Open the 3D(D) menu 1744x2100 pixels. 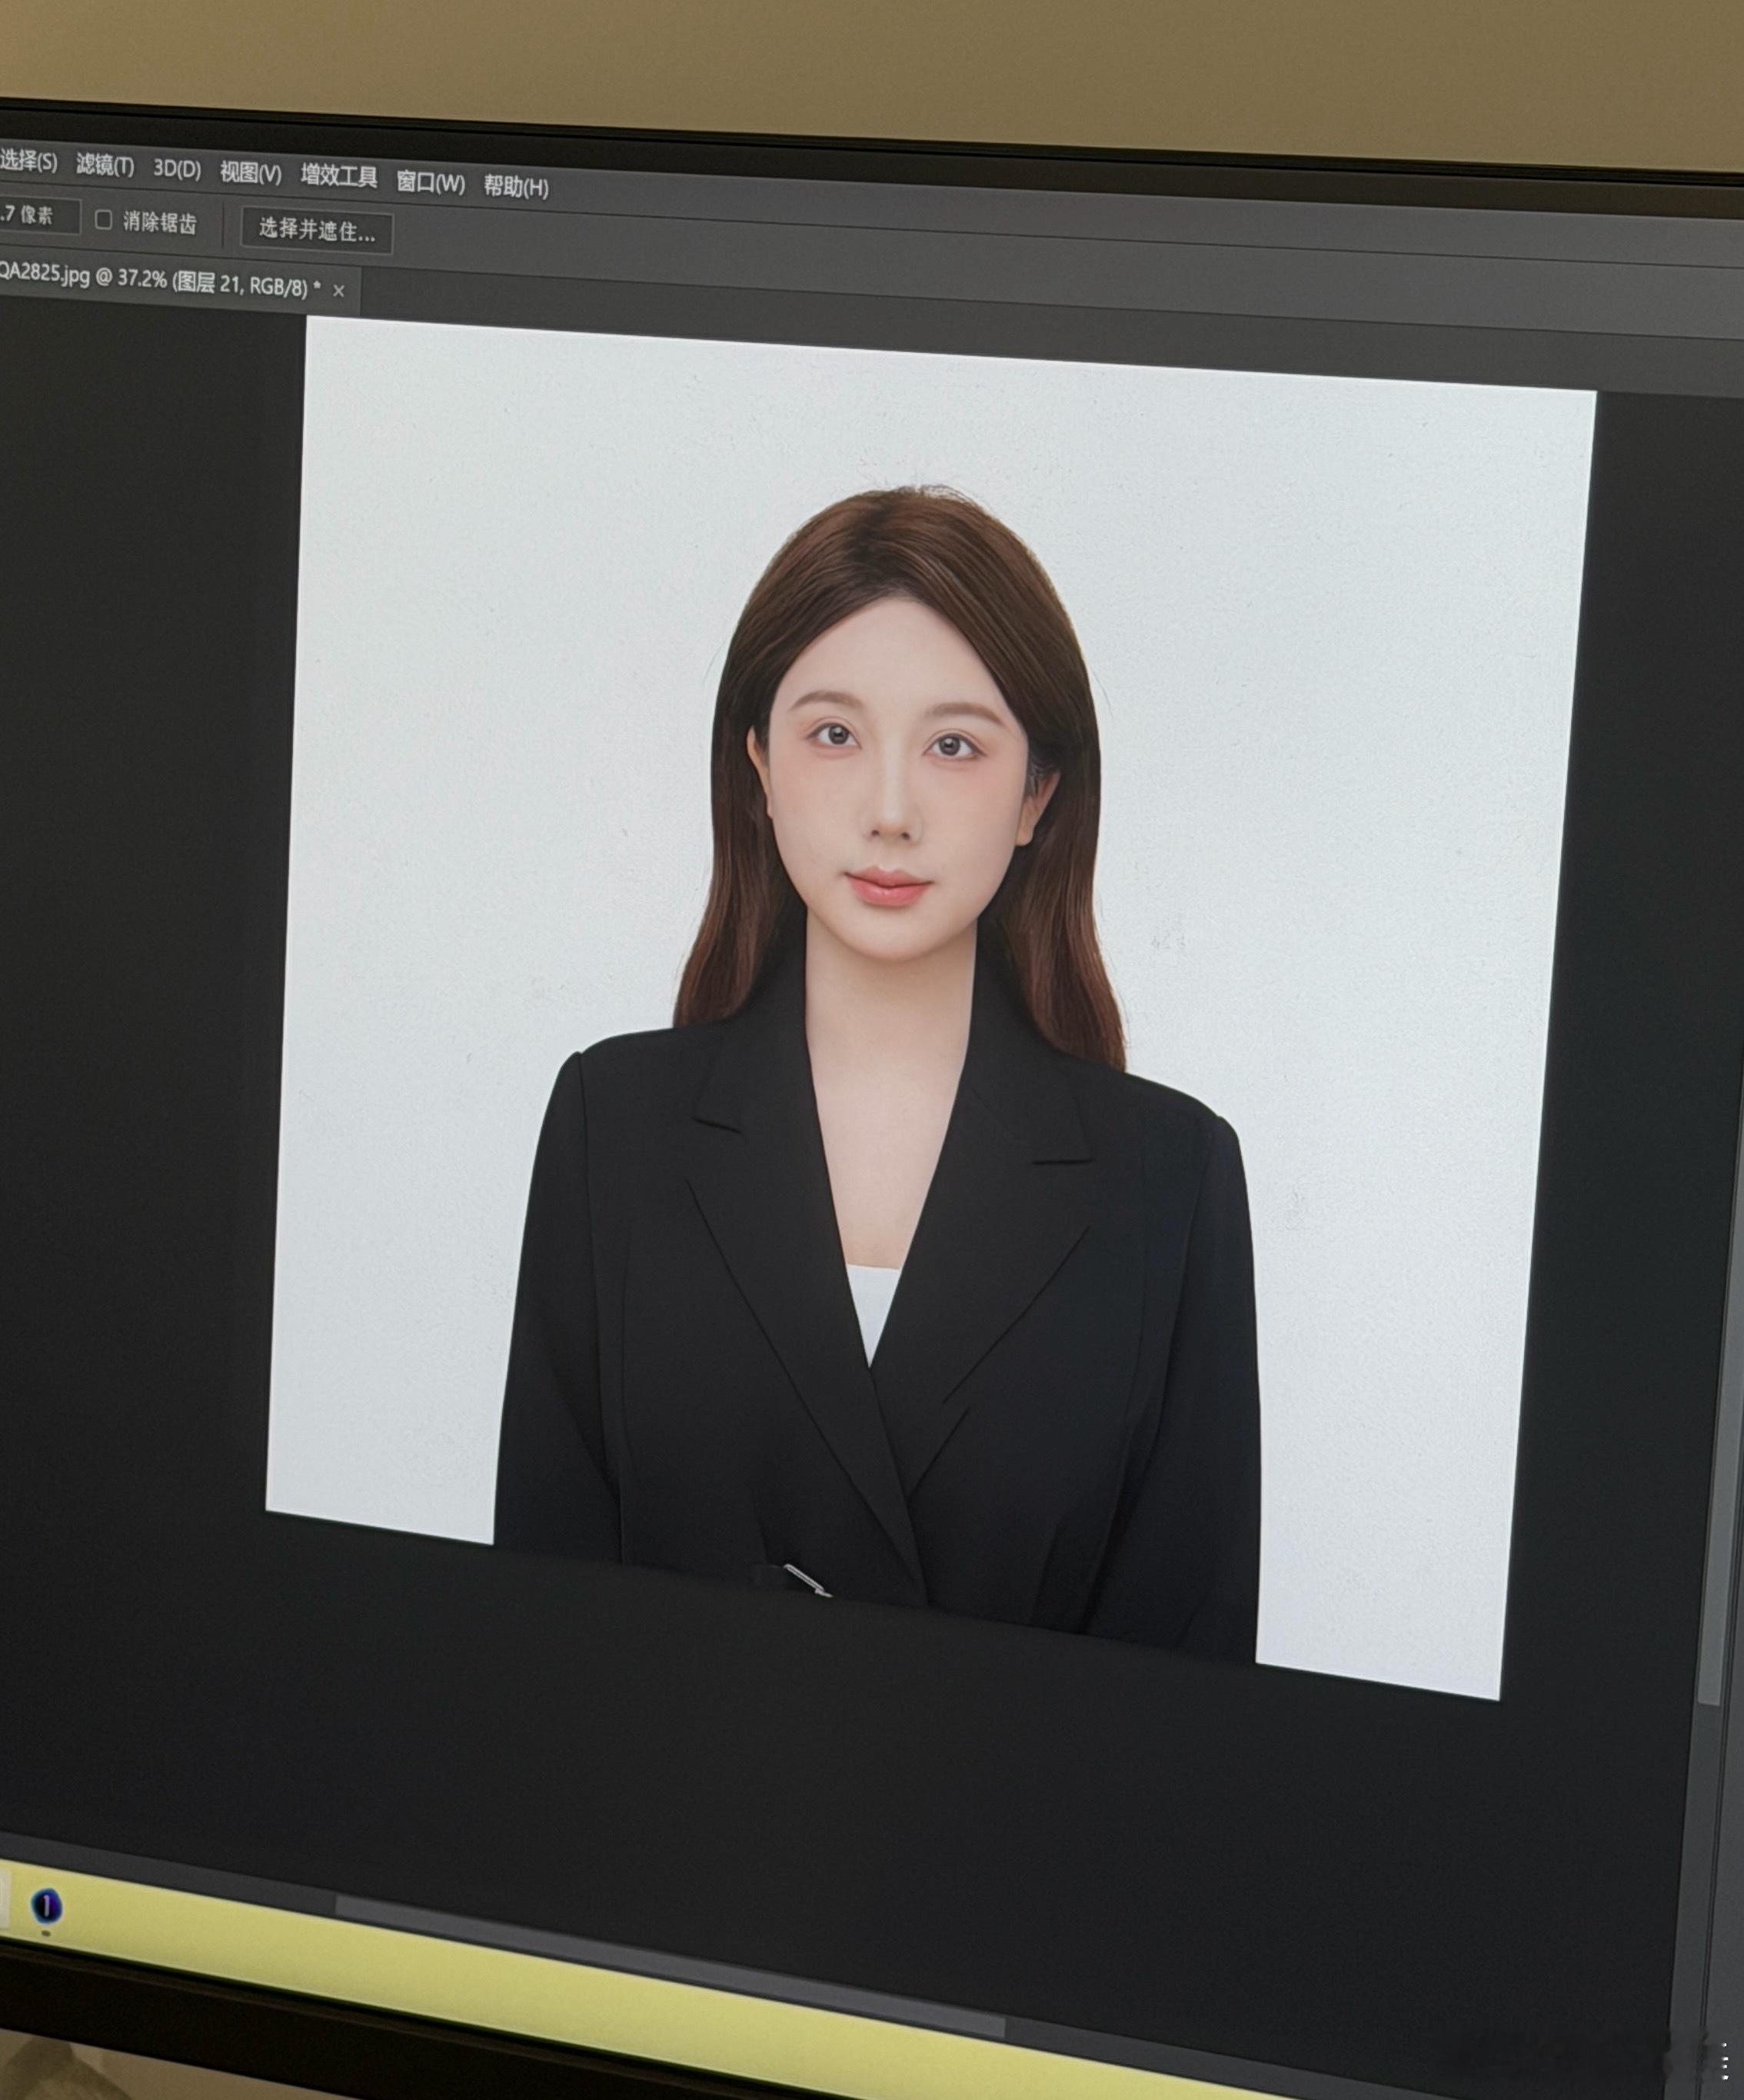coord(177,170)
